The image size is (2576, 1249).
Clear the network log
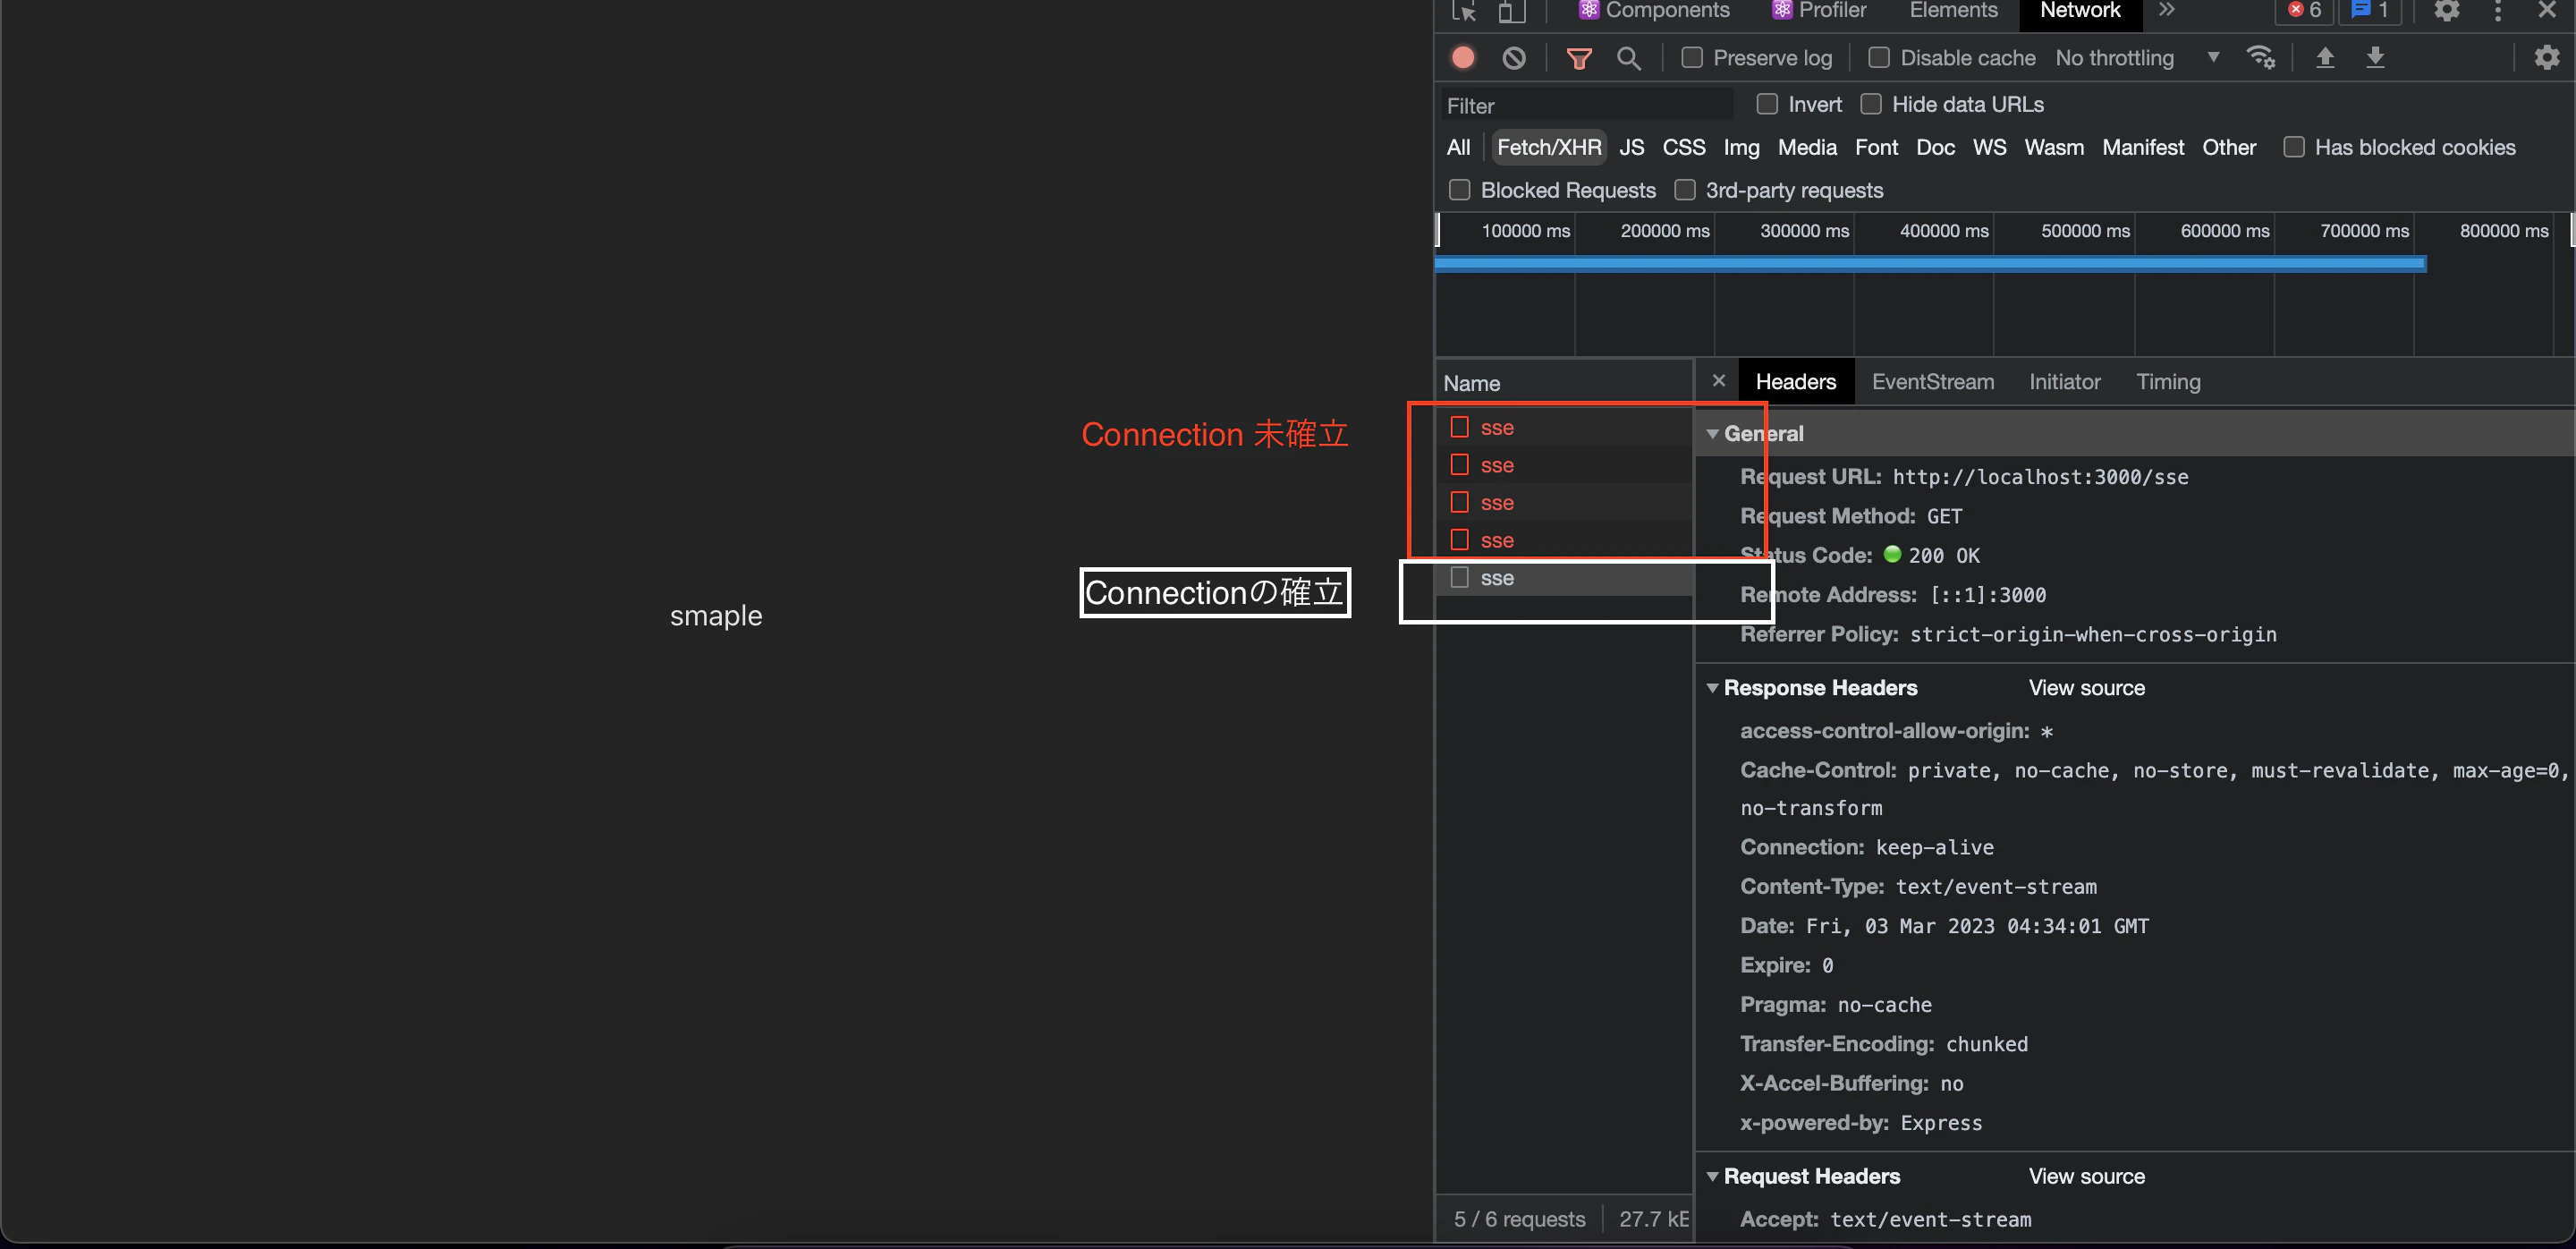point(1514,58)
